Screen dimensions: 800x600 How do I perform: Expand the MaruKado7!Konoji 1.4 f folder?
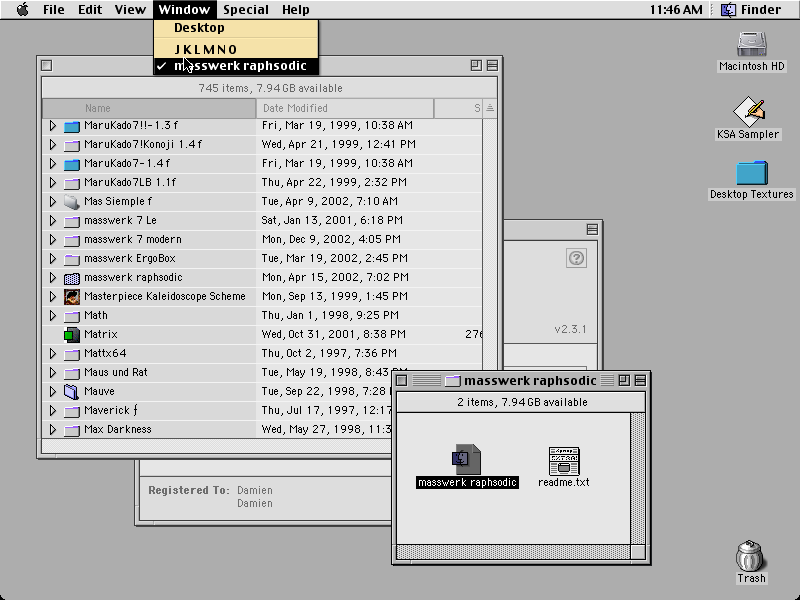[x=53, y=144]
